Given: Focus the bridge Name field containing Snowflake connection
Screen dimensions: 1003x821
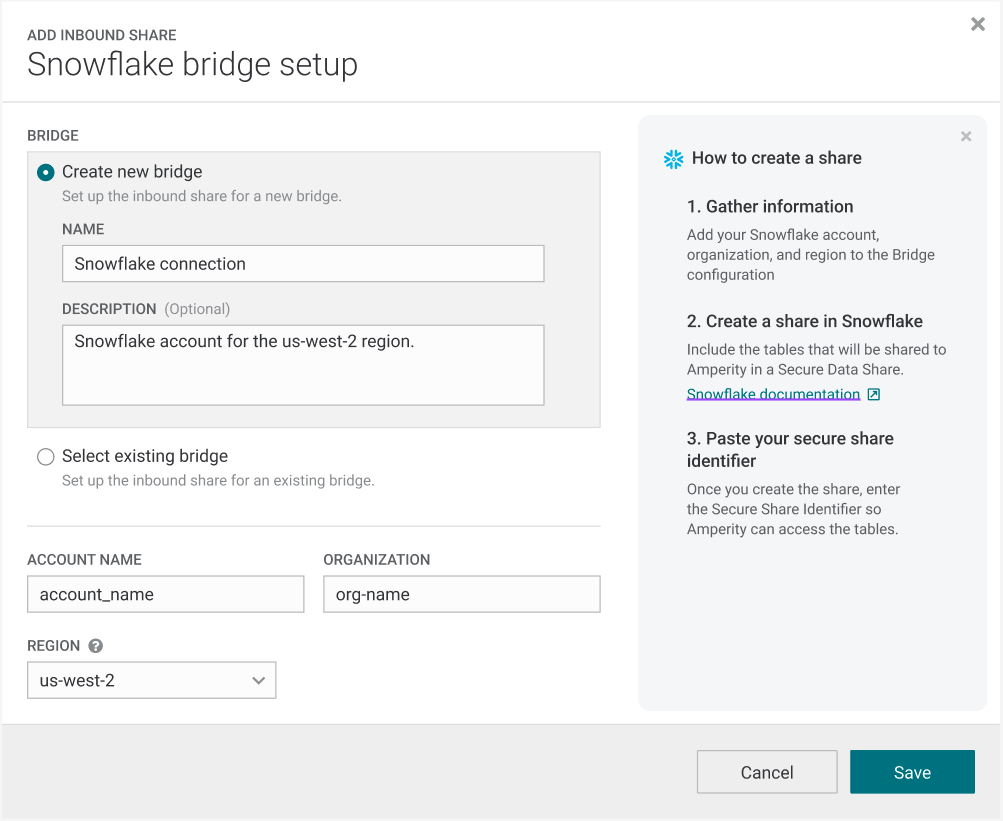Looking at the screenshot, I should tap(302, 264).
